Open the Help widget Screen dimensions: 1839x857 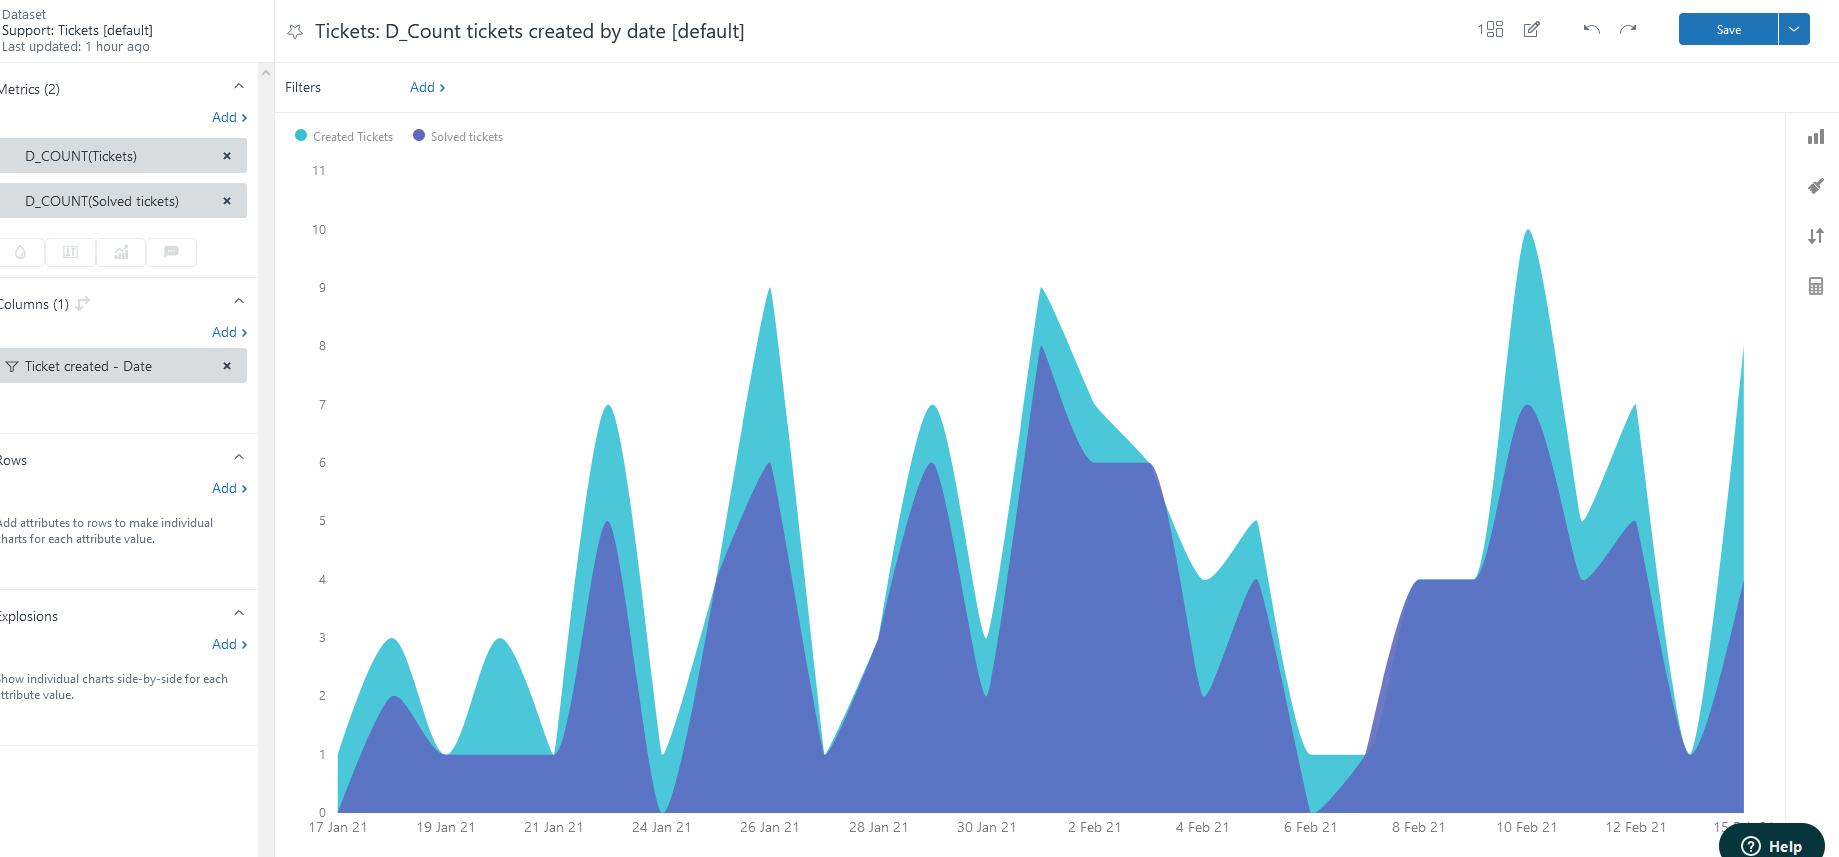pos(1772,845)
